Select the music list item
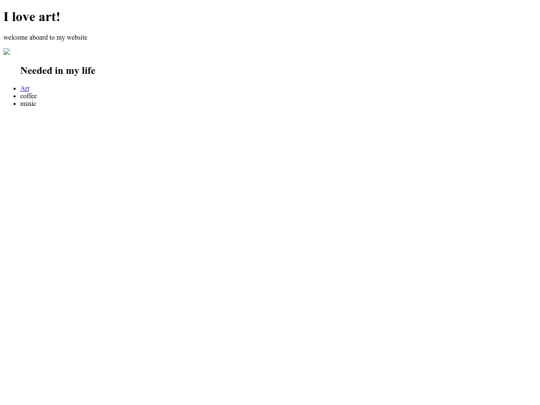Viewport: 540px width, 405px height. tap(28, 104)
